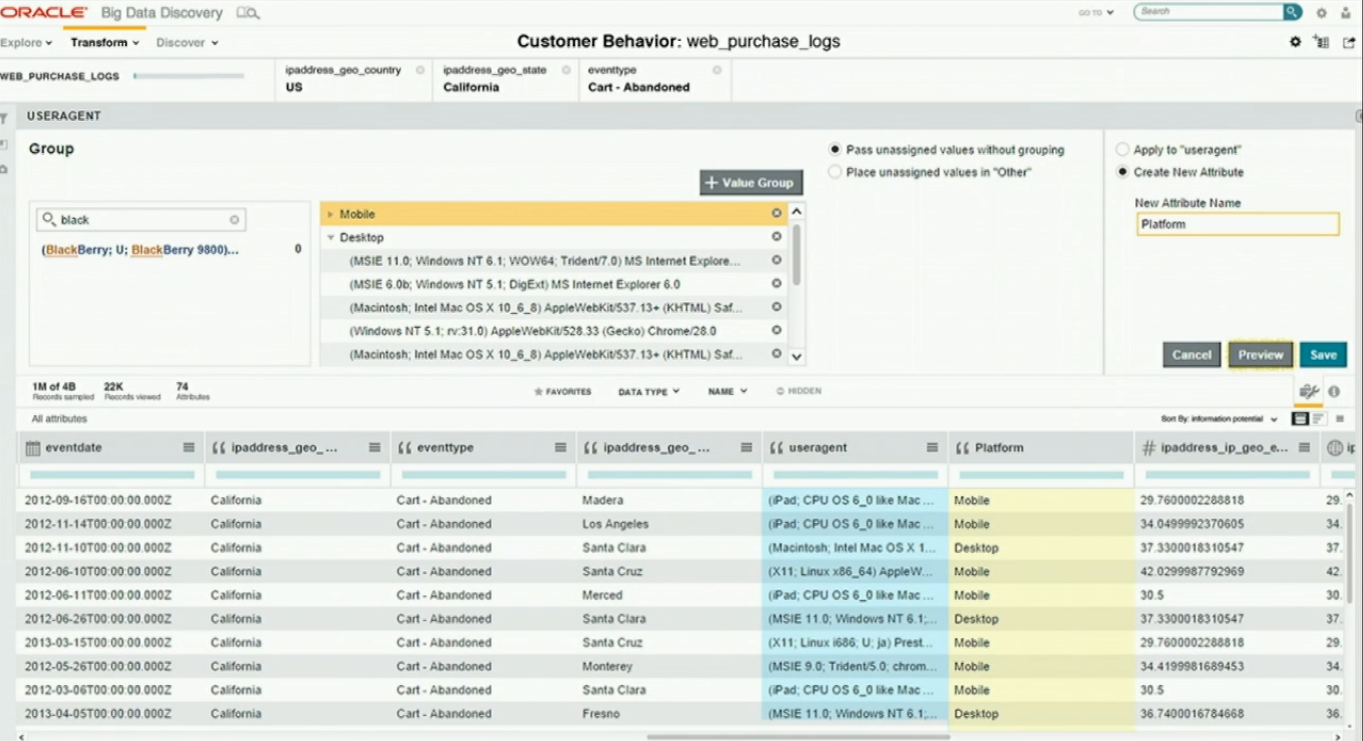This screenshot has height=741, width=1363.
Task: Click the value search field containing black
Action: pos(141,220)
